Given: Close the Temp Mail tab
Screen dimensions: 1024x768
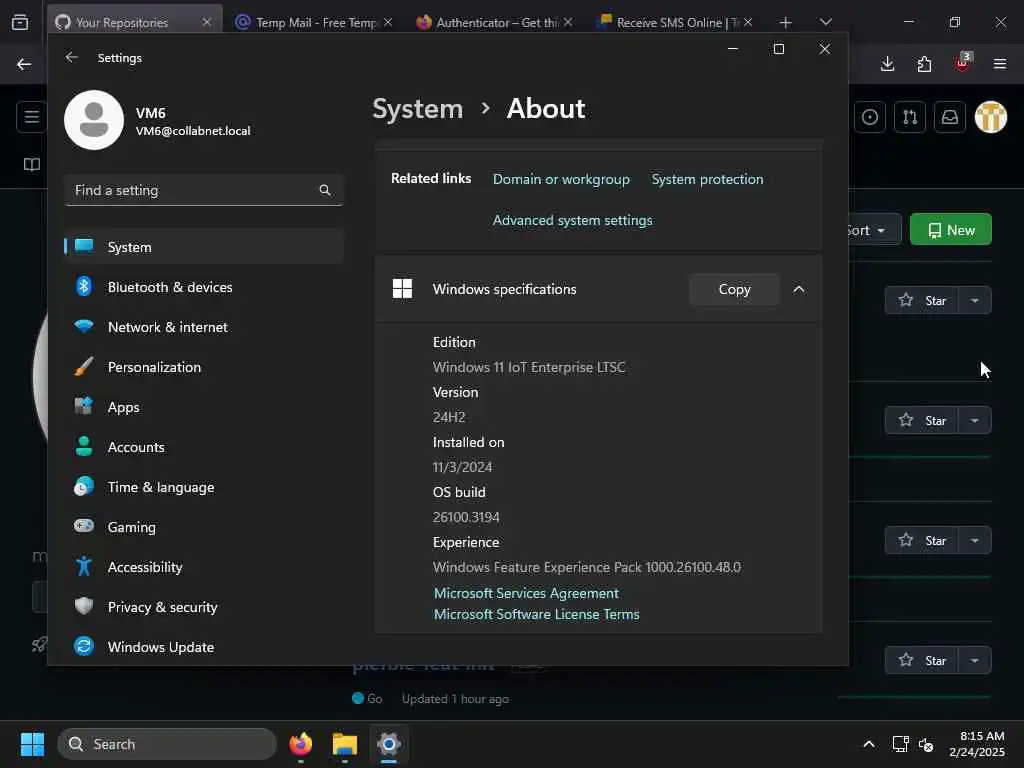Looking at the screenshot, I should tap(387, 22).
